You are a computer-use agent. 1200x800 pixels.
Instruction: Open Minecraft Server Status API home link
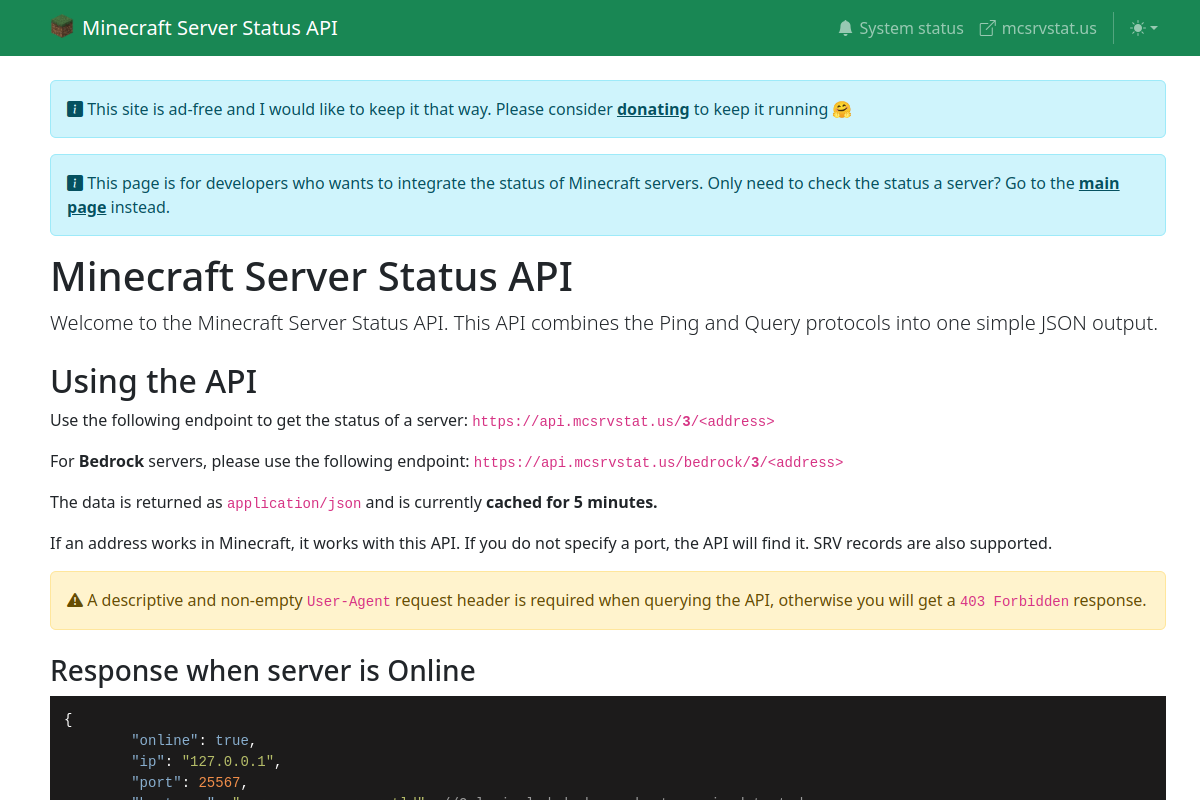coord(194,27)
